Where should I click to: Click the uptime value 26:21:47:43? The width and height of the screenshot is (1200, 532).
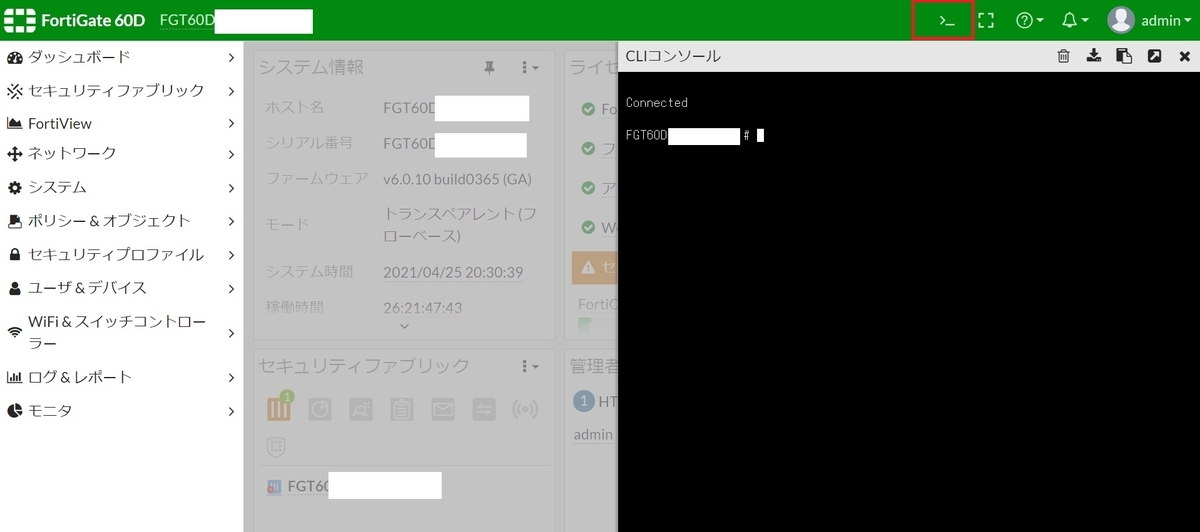pos(423,307)
